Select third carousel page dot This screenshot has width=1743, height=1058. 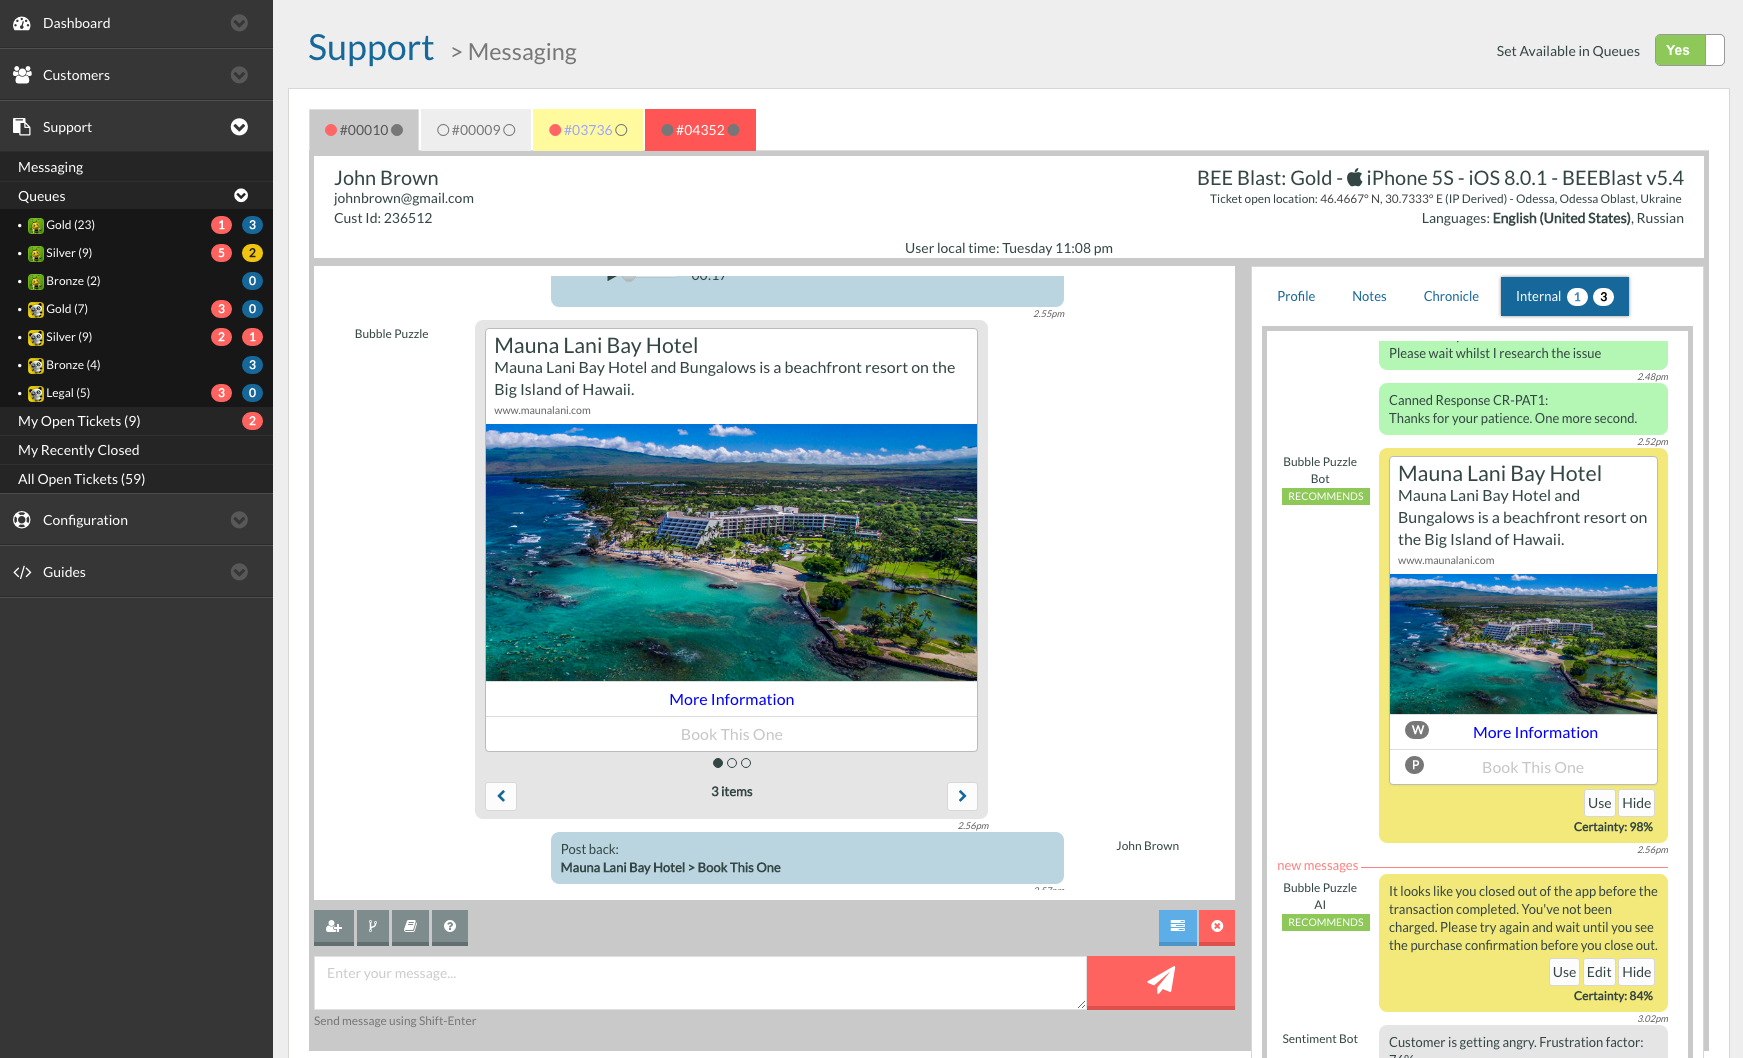(746, 763)
